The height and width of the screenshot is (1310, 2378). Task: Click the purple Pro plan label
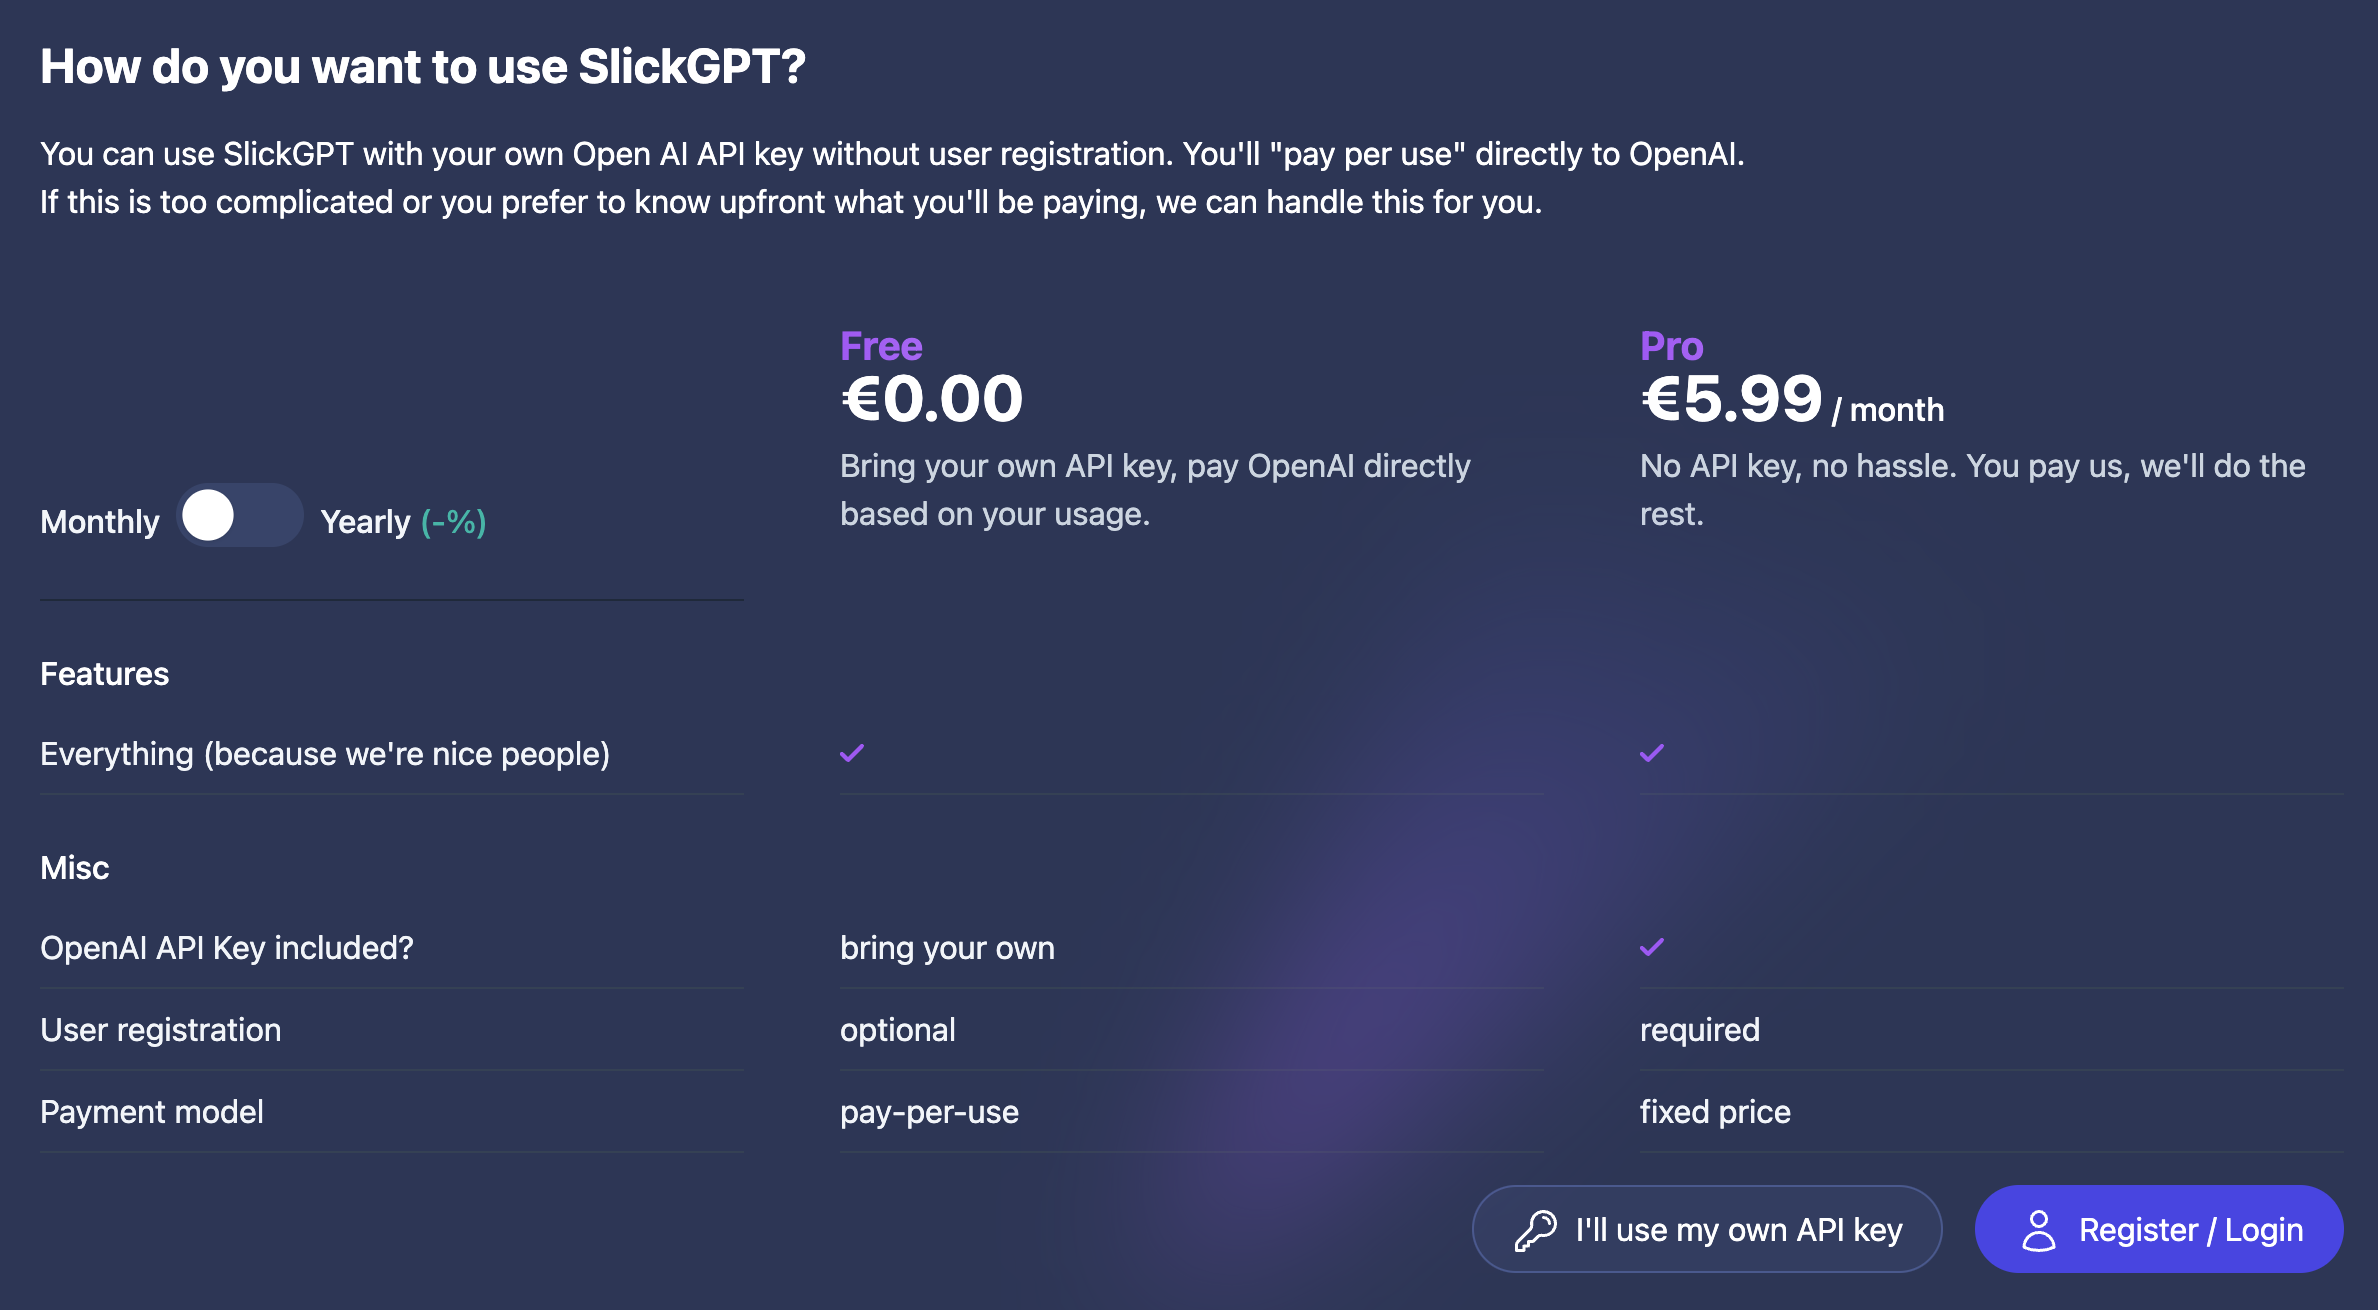point(1670,345)
